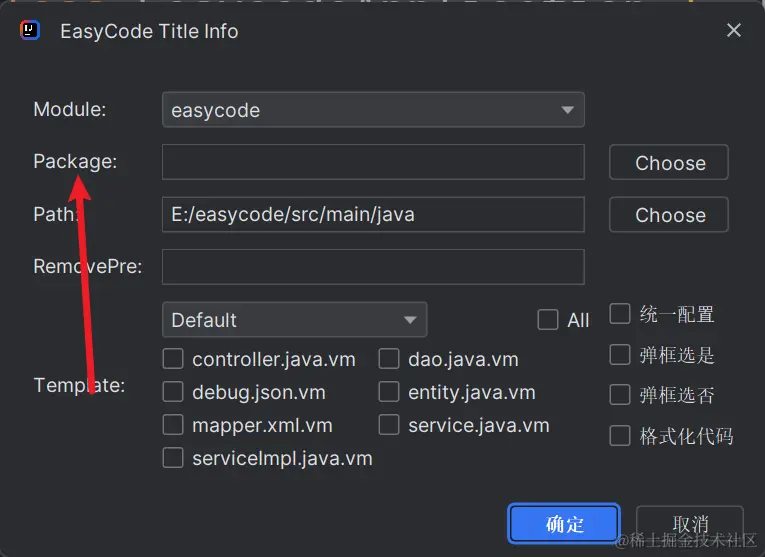This screenshot has width=765, height=557.
Task: Click into the RemovePre input field
Action: [373, 267]
